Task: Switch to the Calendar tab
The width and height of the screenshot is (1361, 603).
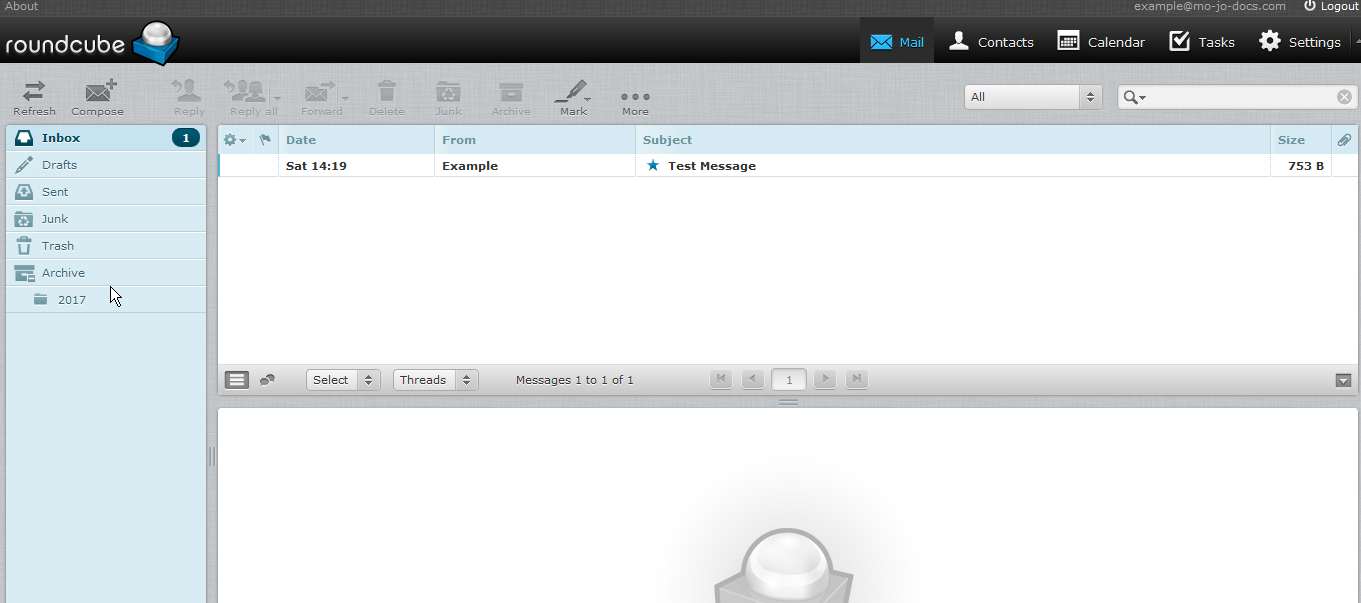Action: (1101, 42)
